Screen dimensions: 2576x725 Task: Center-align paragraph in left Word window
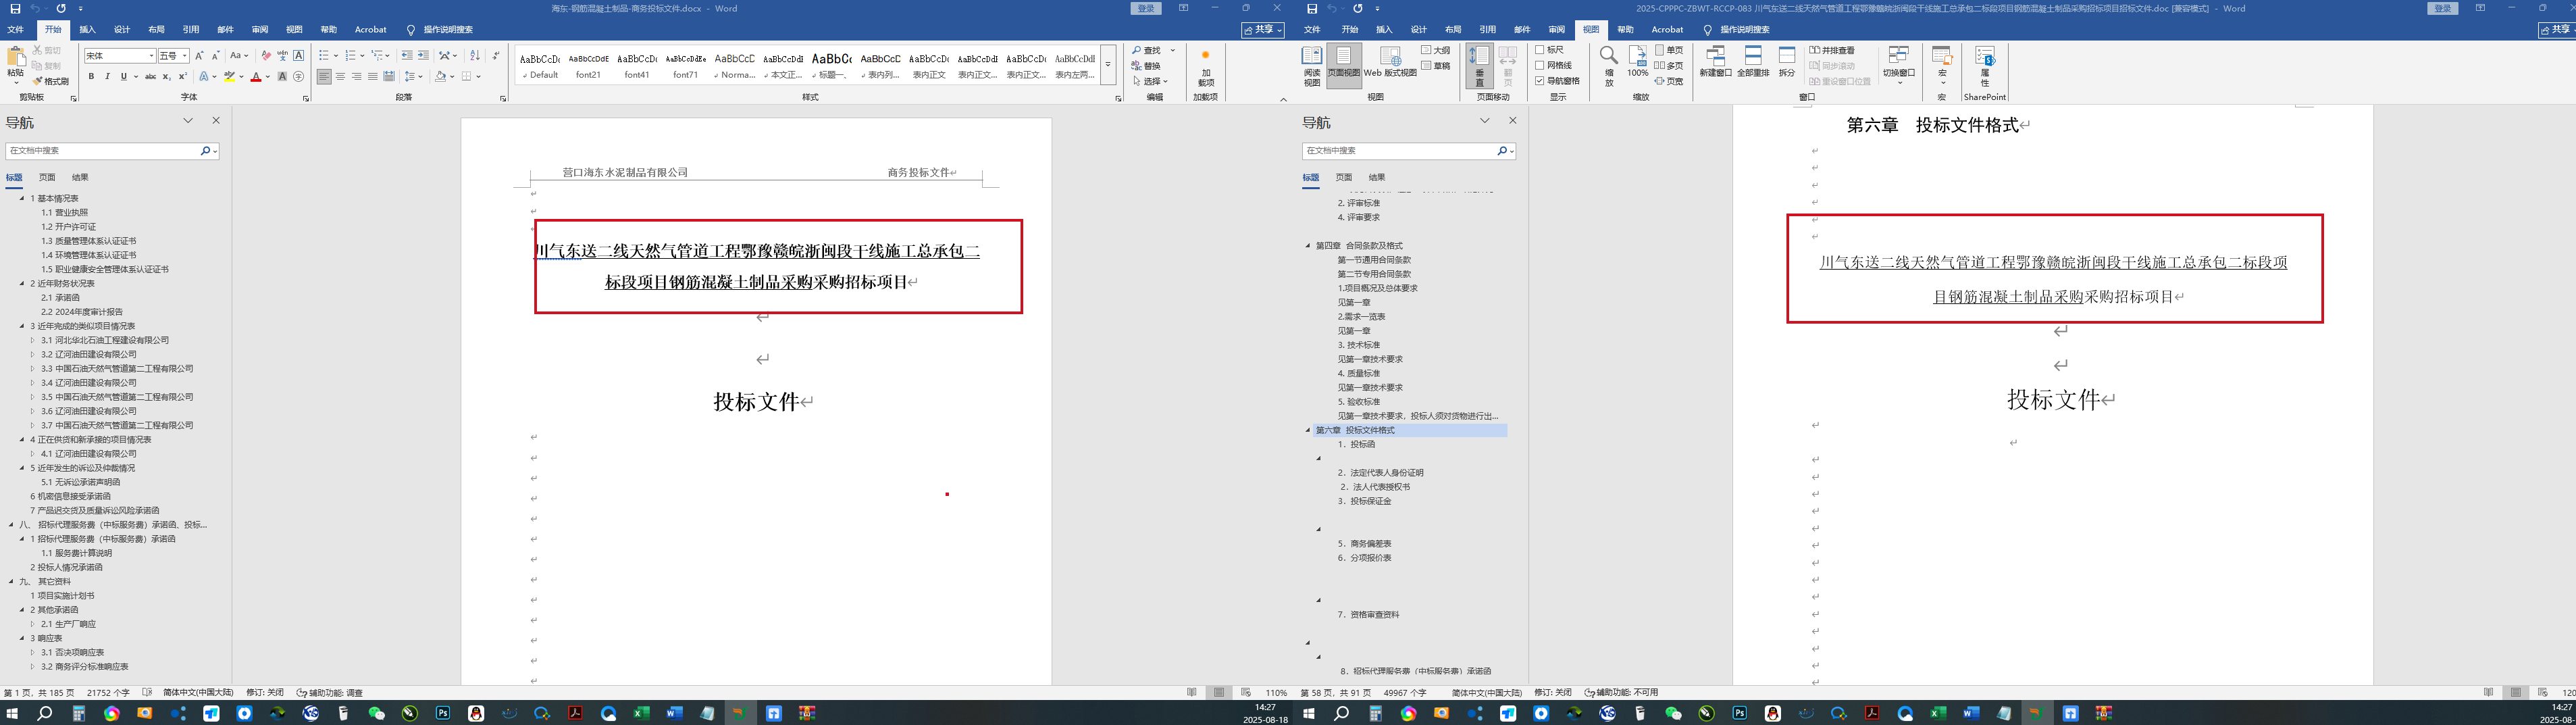pyautogui.click(x=340, y=76)
